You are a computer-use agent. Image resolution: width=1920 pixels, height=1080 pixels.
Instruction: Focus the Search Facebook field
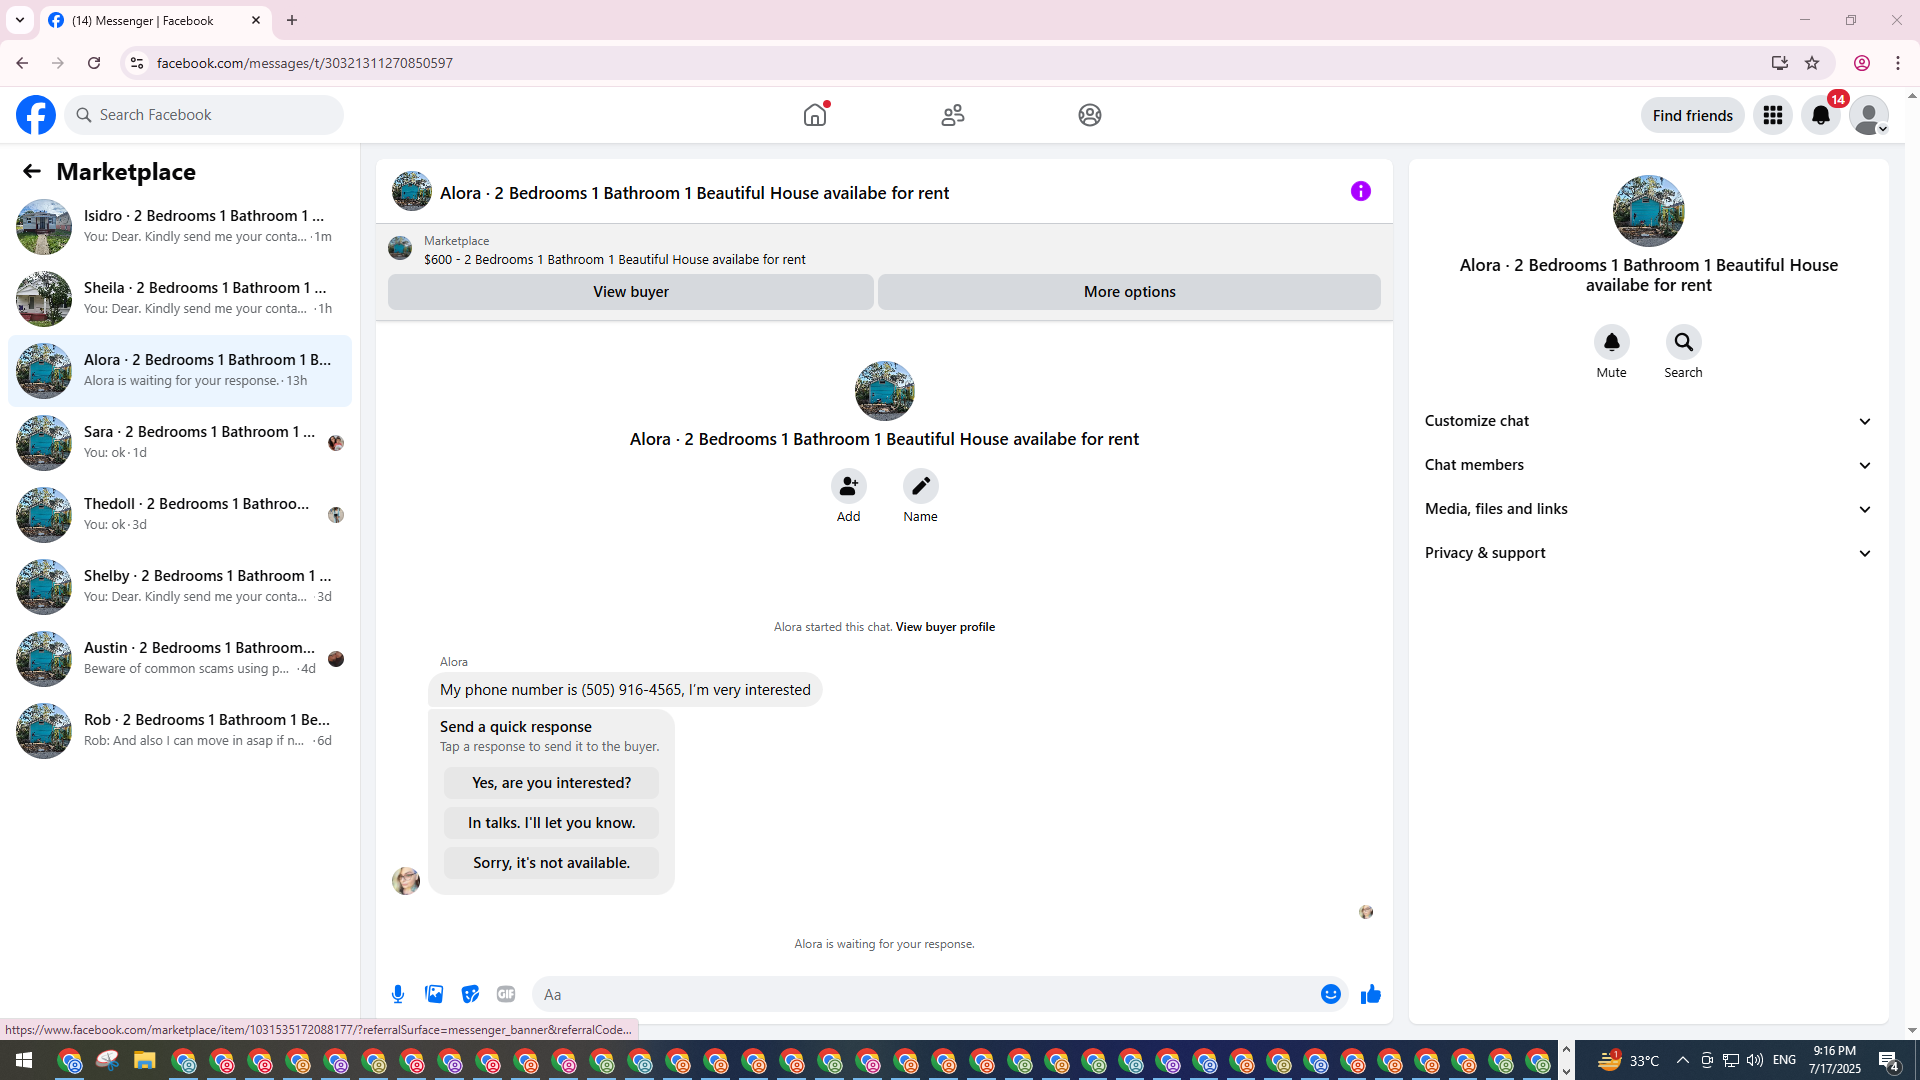pyautogui.click(x=204, y=115)
